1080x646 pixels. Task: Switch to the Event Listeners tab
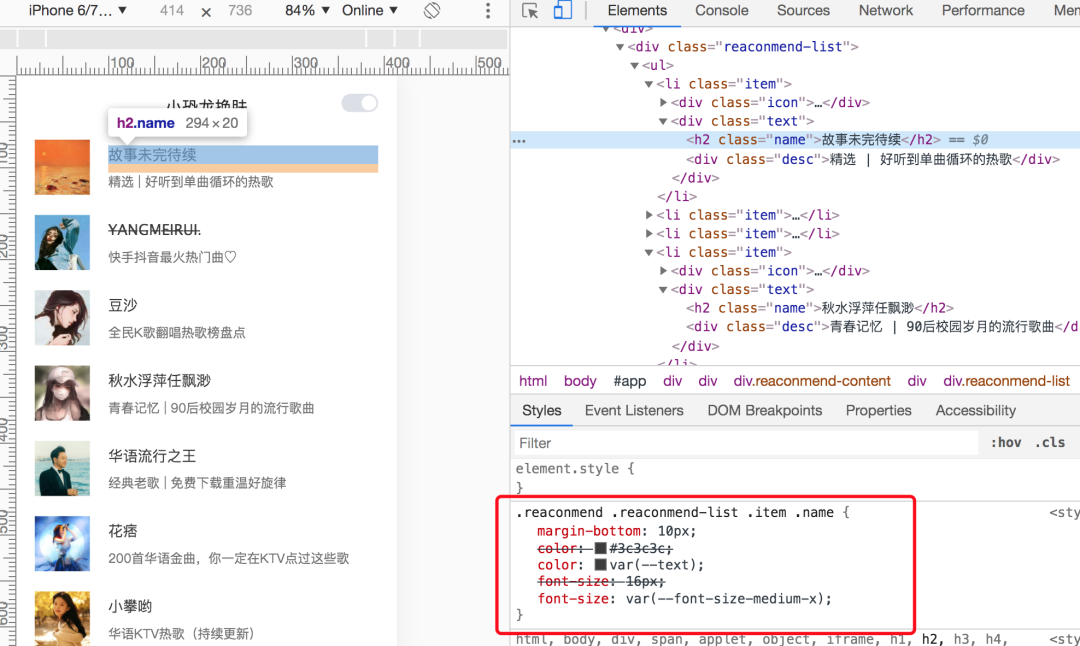pyautogui.click(x=634, y=410)
